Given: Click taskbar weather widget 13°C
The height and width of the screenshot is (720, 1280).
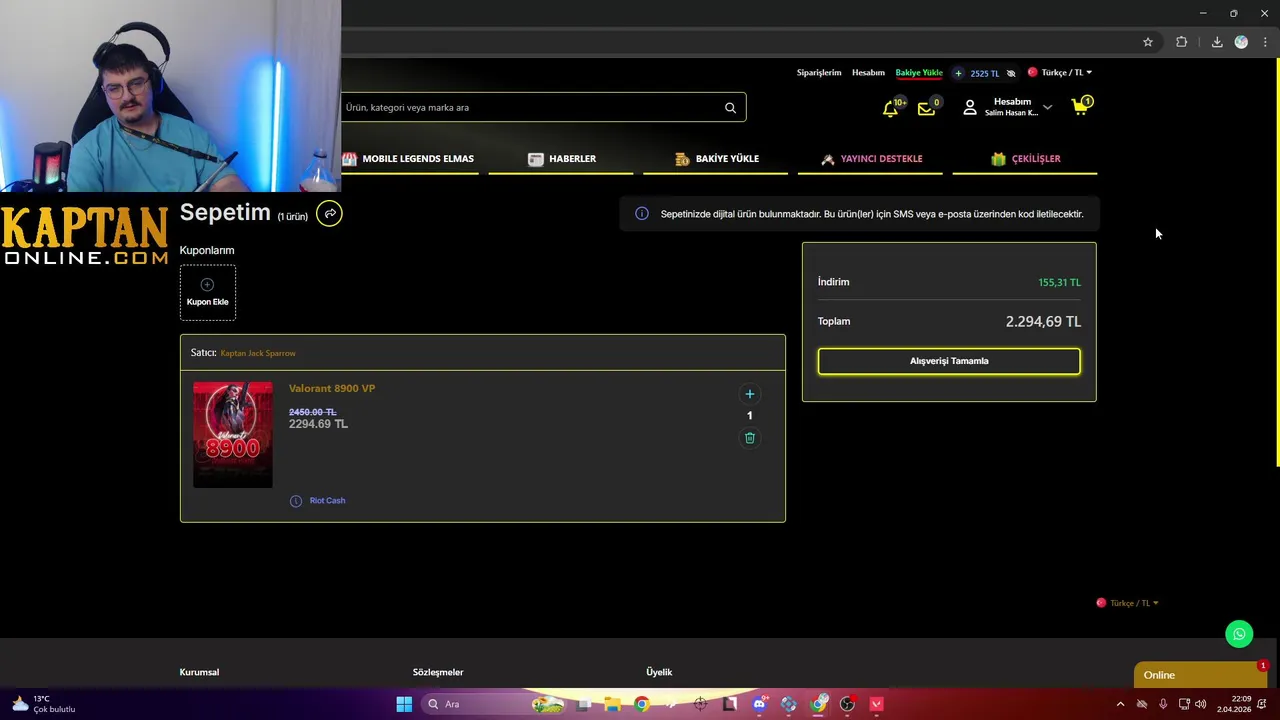Looking at the screenshot, I should tap(43, 704).
